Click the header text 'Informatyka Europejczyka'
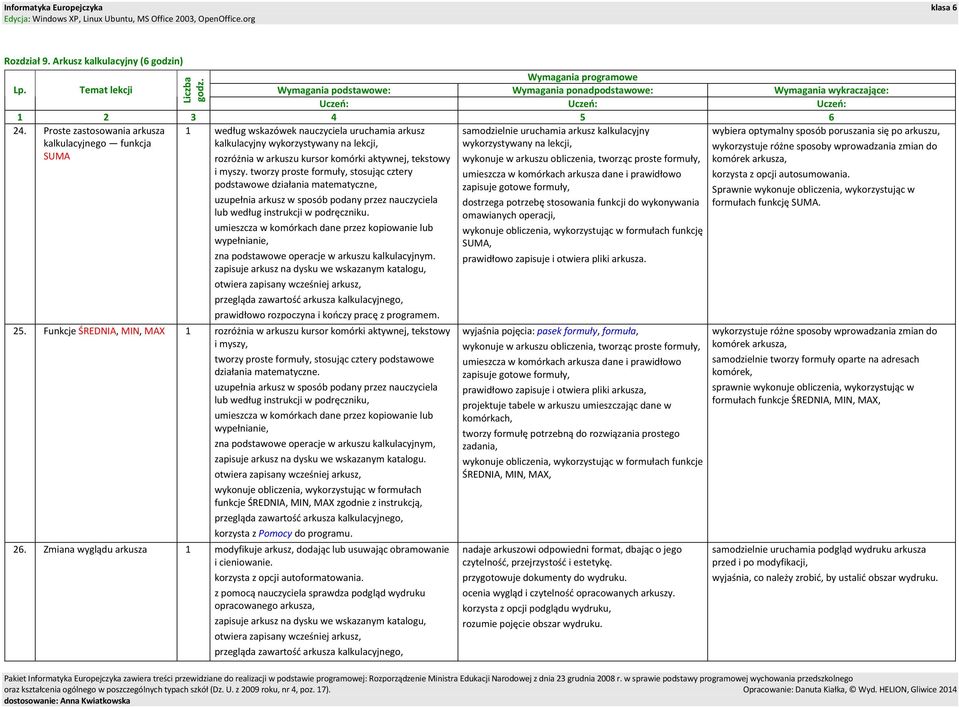The image size is (959, 708). [x=53, y=7]
